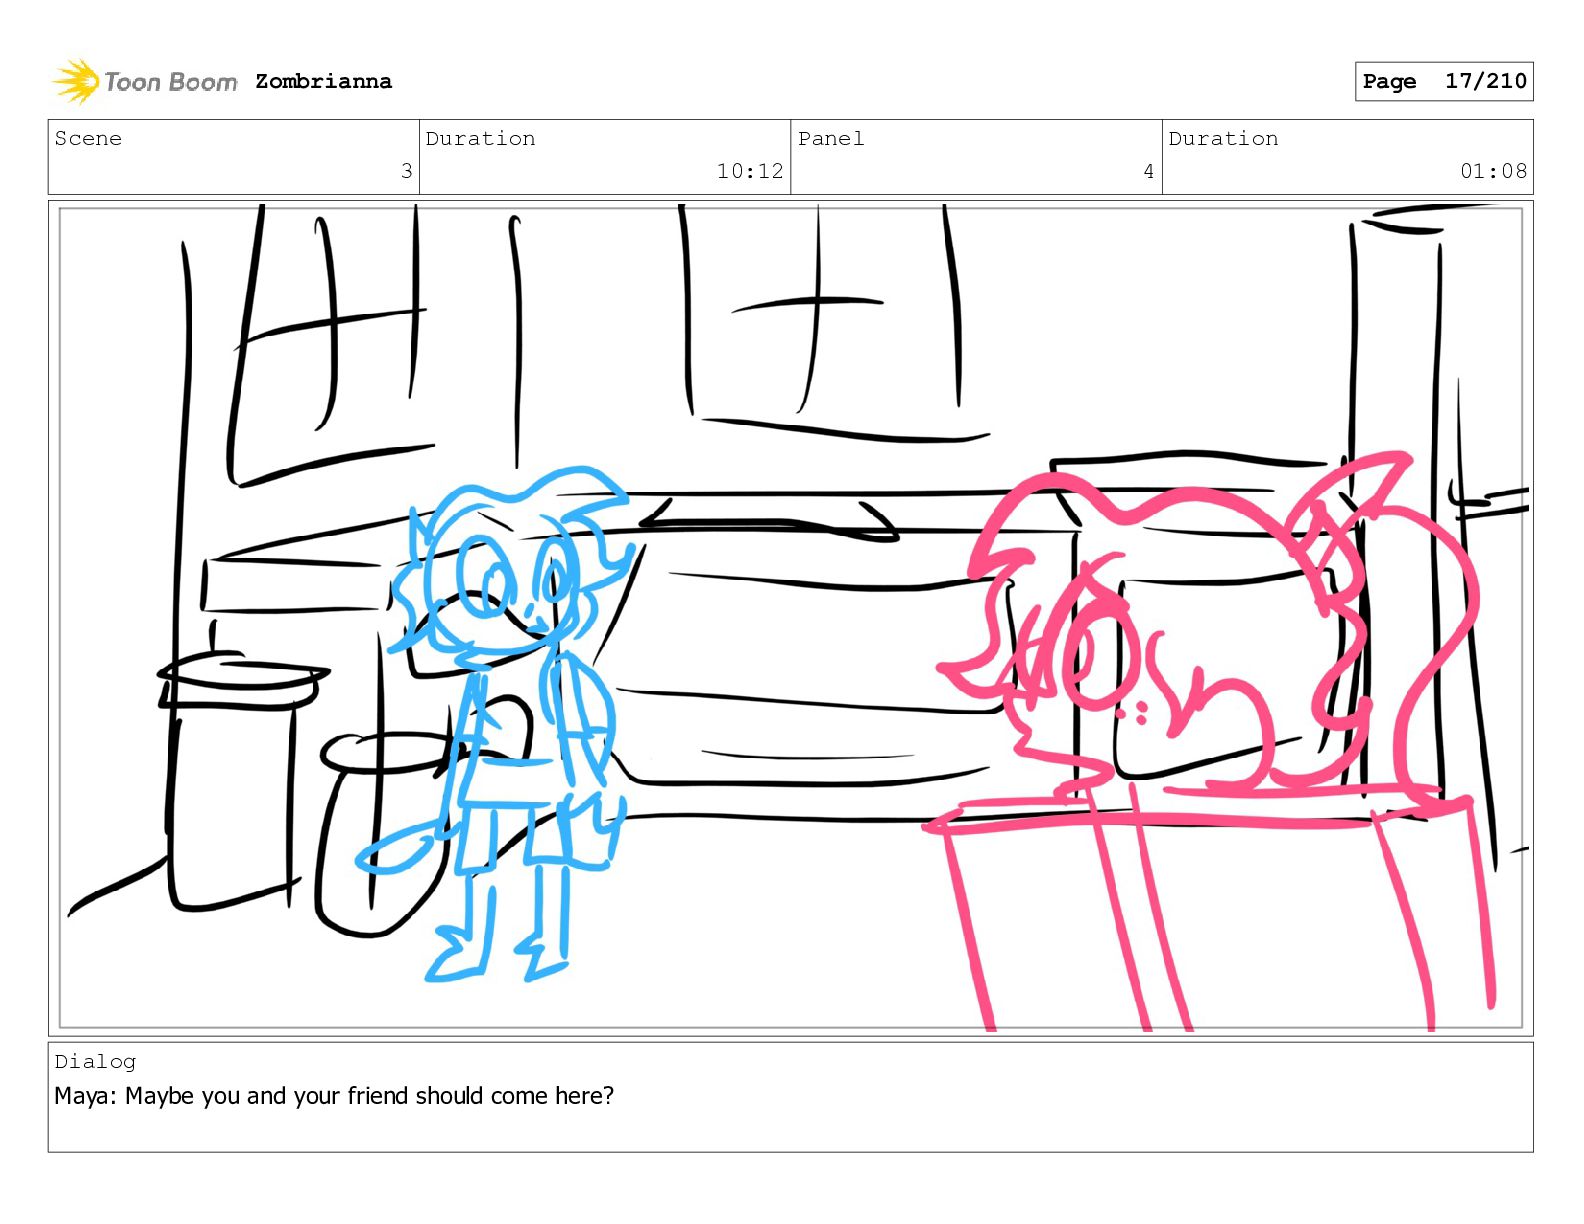
Task: Click the Toon Boom logo
Action: click(x=145, y=81)
